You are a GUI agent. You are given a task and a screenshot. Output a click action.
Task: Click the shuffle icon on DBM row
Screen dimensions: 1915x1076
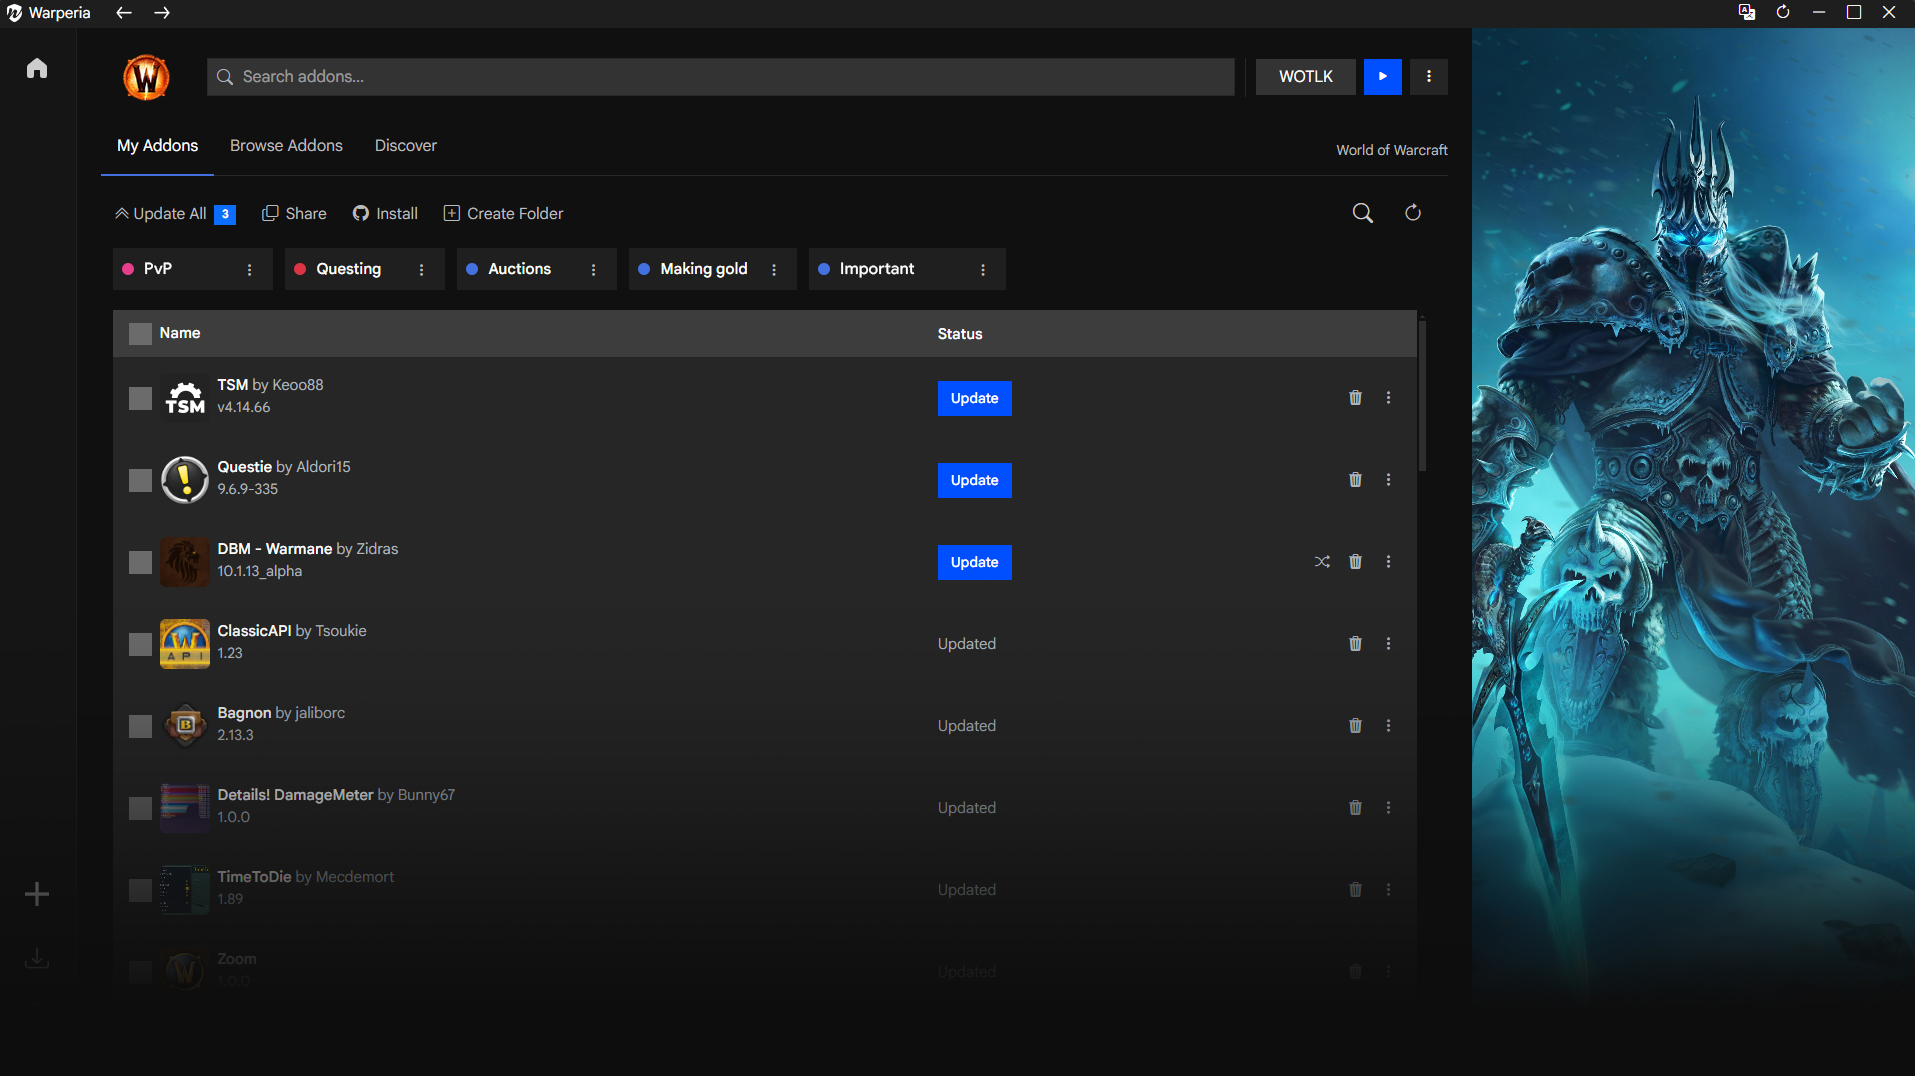point(1322,562)
